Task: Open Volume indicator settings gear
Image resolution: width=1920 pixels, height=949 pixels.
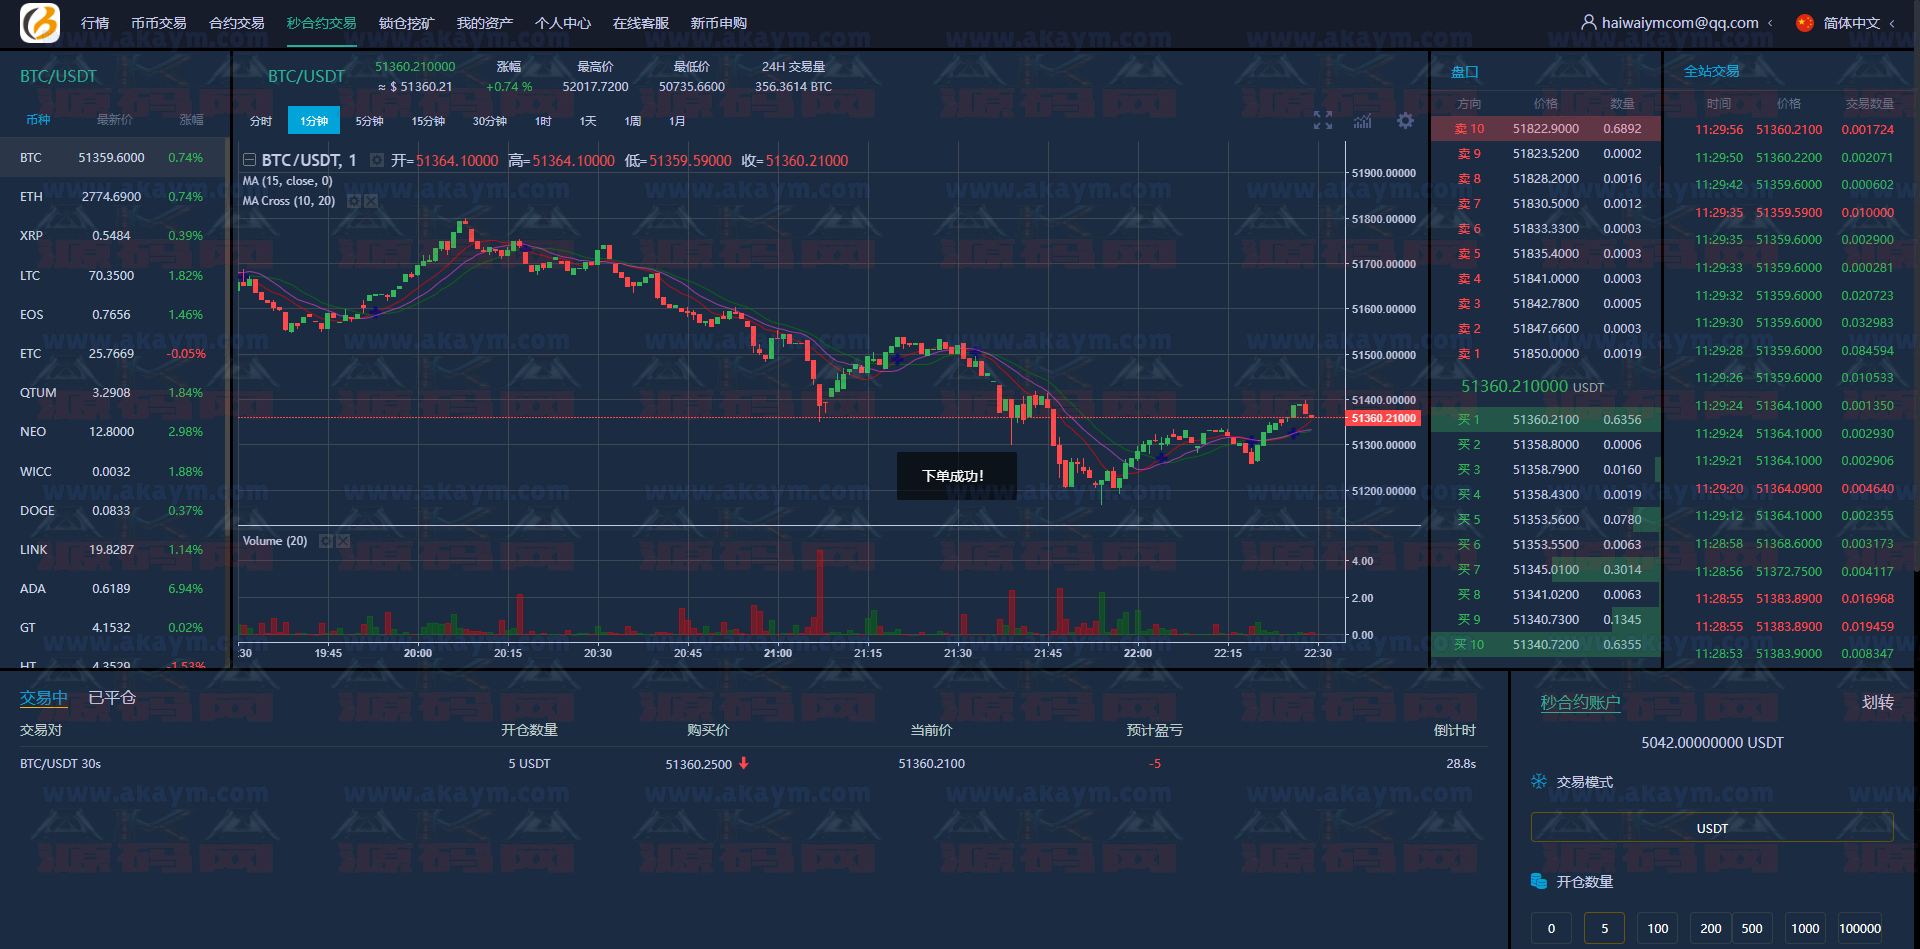Action: coord(325,541)
